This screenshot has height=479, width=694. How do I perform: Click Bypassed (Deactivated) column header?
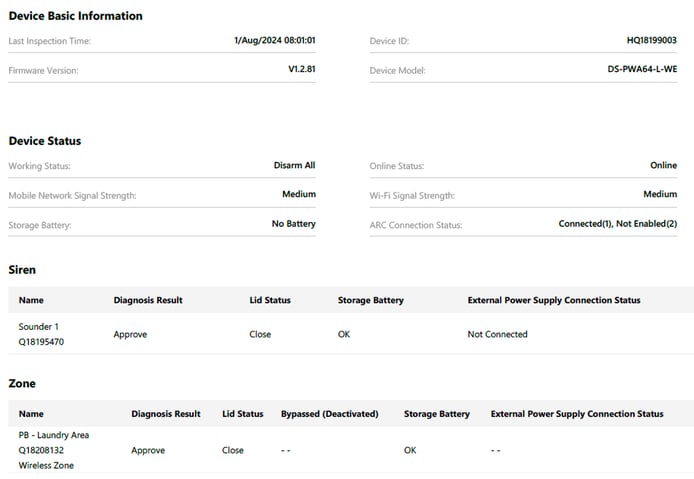(x=330, y=414)
